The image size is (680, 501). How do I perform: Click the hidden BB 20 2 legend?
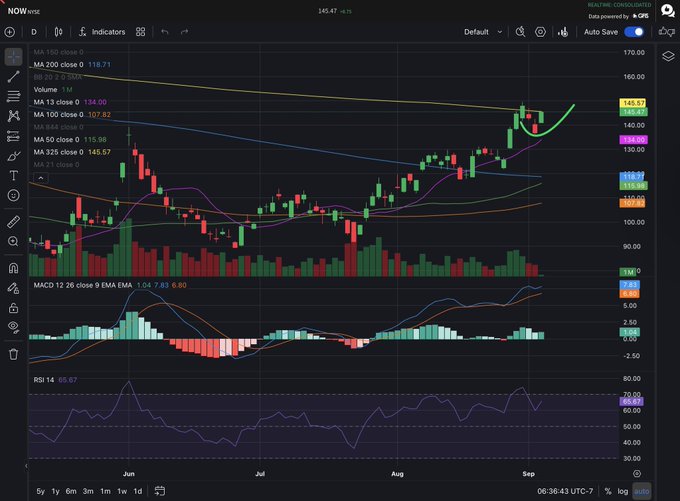58,77
